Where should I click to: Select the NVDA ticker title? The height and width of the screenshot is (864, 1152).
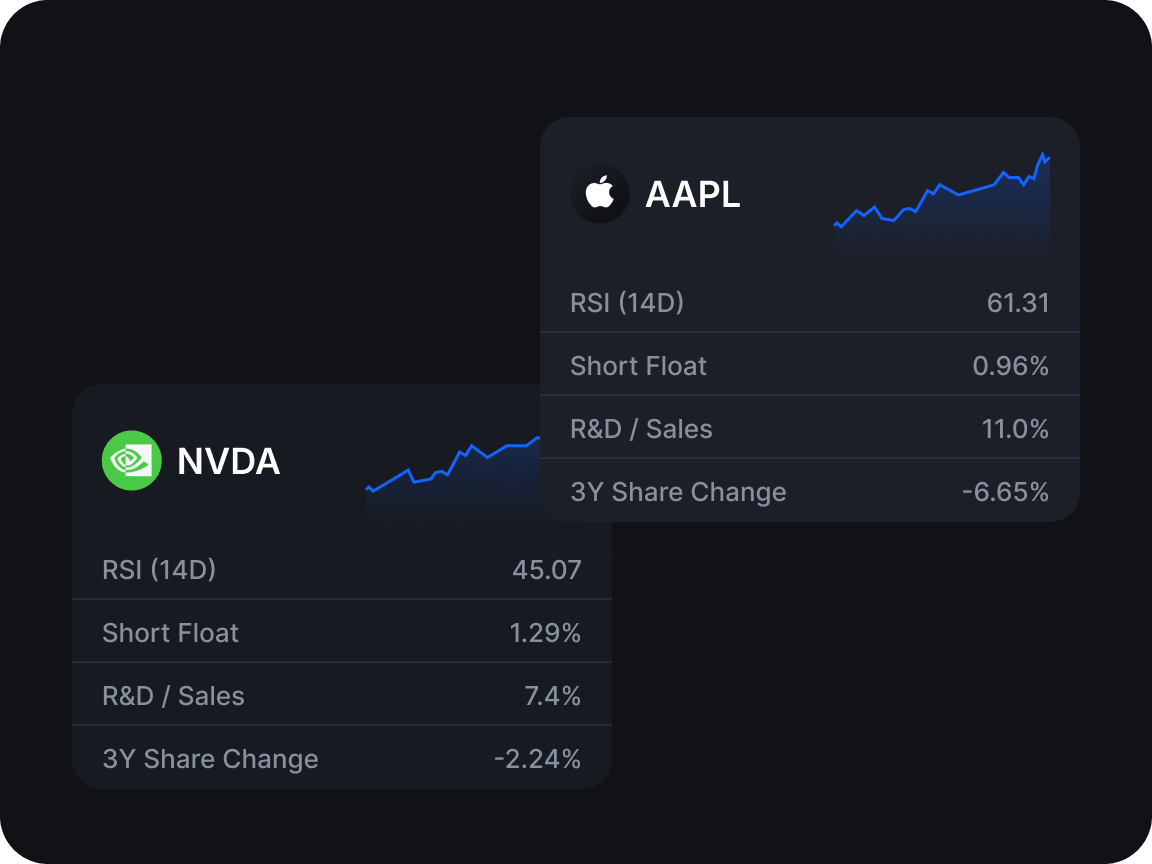228,461
